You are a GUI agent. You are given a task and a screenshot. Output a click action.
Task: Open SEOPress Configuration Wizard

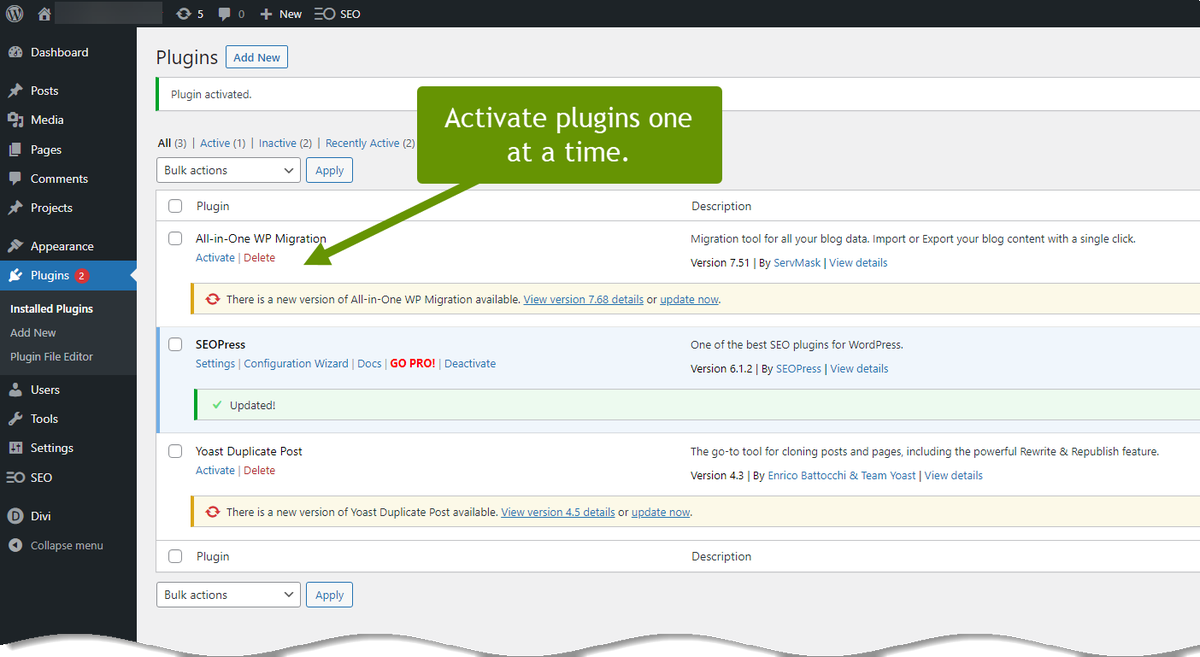point(296,364)
